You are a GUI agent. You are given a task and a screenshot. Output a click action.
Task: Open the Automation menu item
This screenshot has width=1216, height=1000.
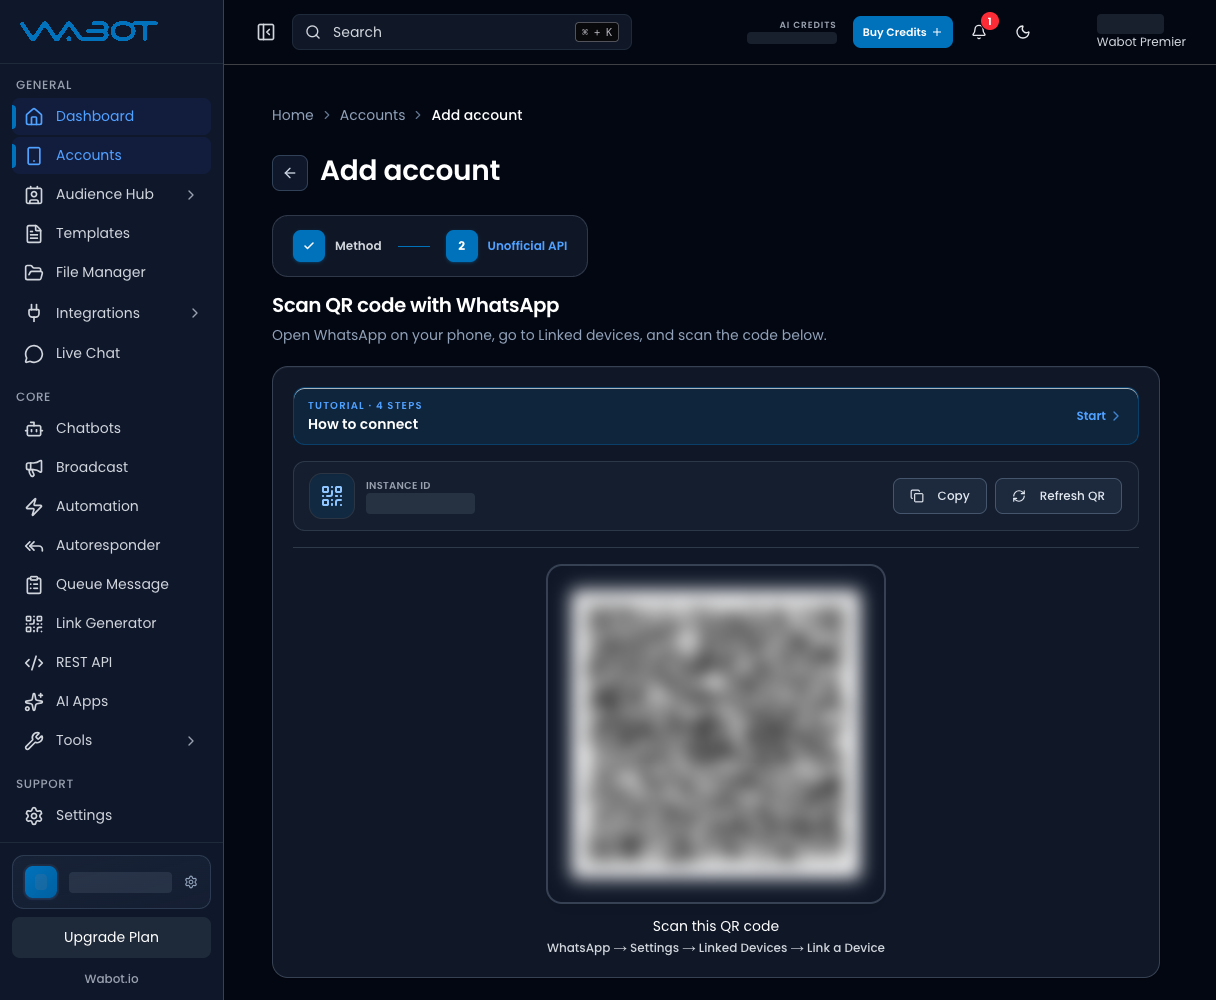pos(112,506)
